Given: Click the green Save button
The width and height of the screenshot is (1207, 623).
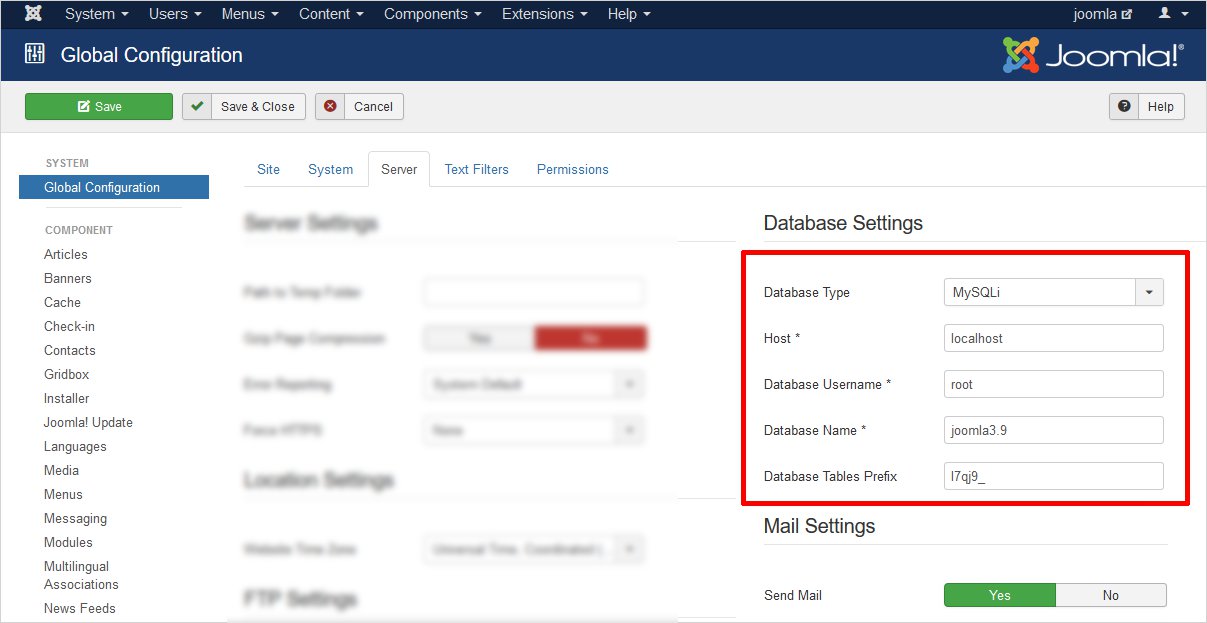Looking at the screenshot, I should 98,107.
